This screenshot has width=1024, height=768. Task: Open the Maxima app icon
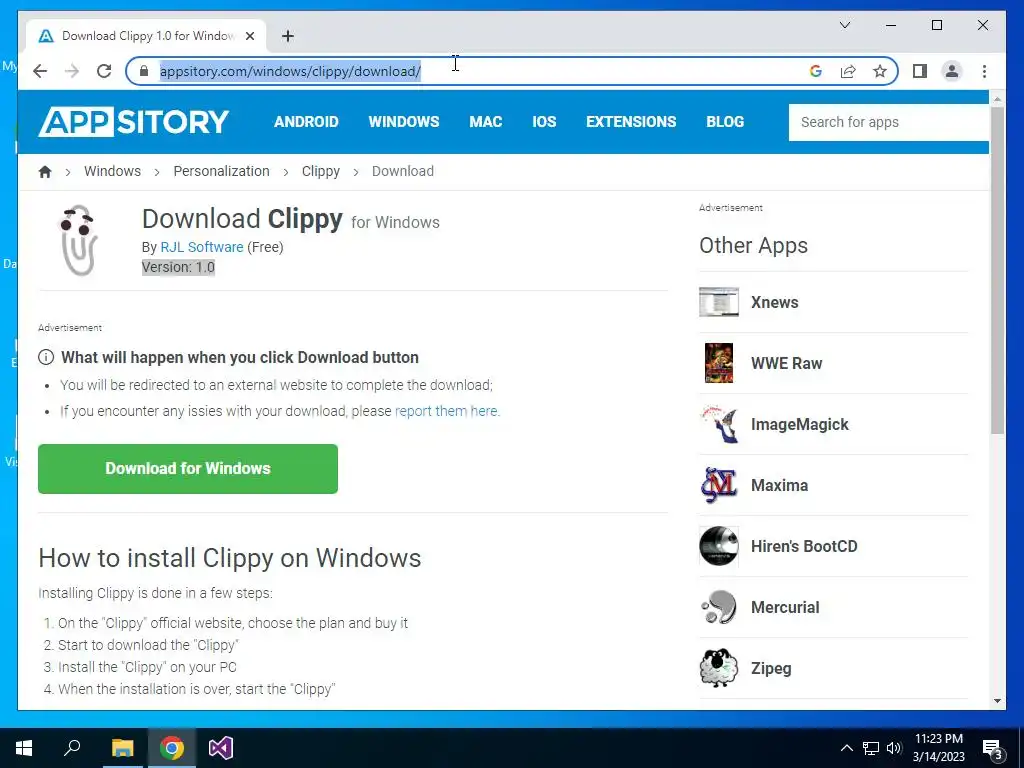pos(718,485)
